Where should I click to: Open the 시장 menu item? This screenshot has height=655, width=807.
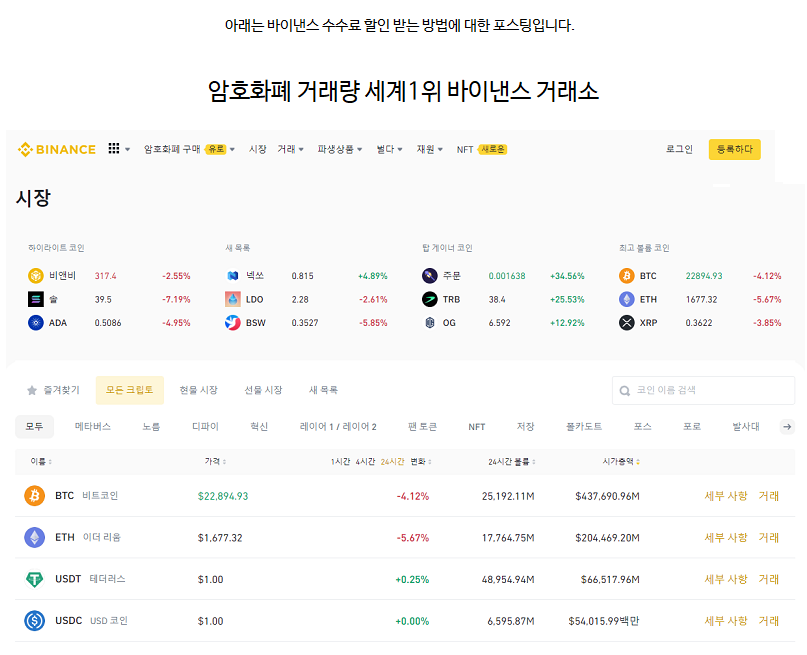click(x=257, y=149)
